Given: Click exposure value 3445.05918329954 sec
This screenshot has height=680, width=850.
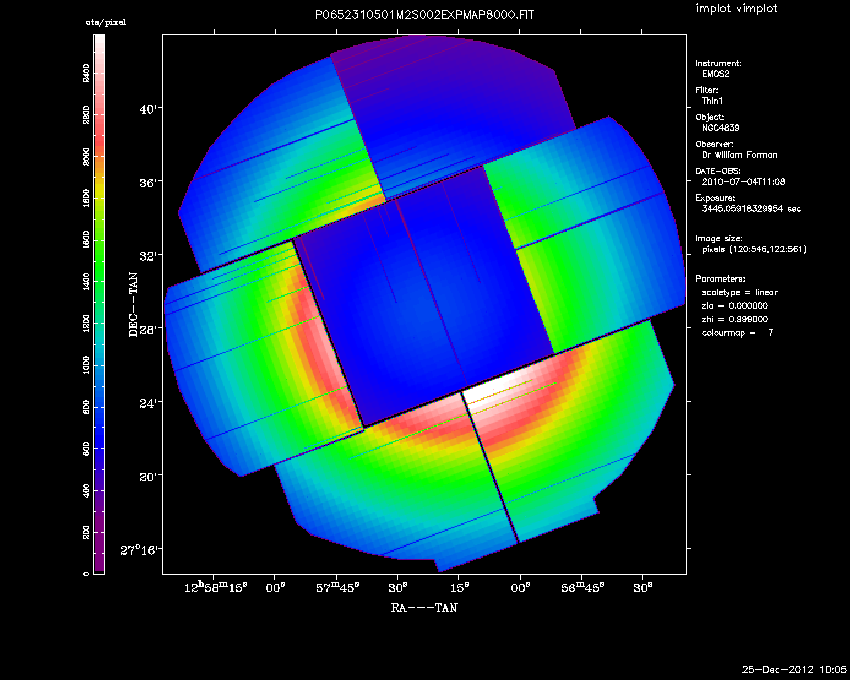Looking at the screenshot, I should click(751, 209).
